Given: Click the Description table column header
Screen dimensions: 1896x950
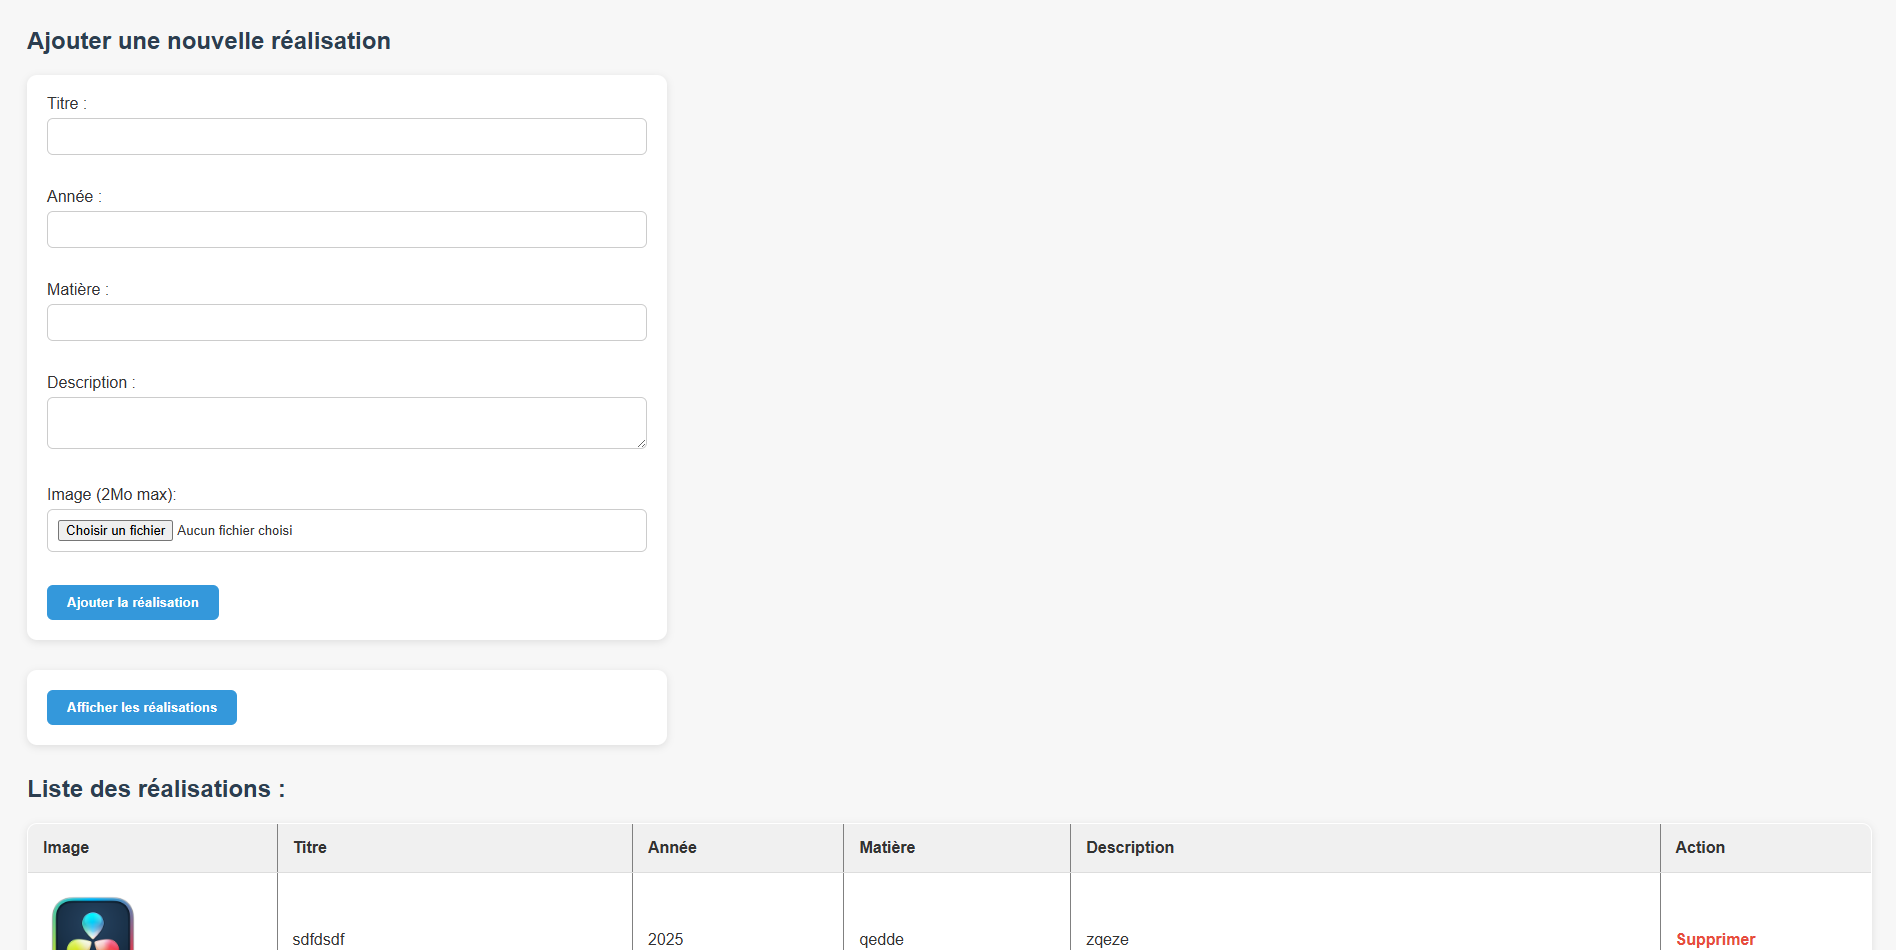Looking at the screenshot, I should (x=1130, y=848).
